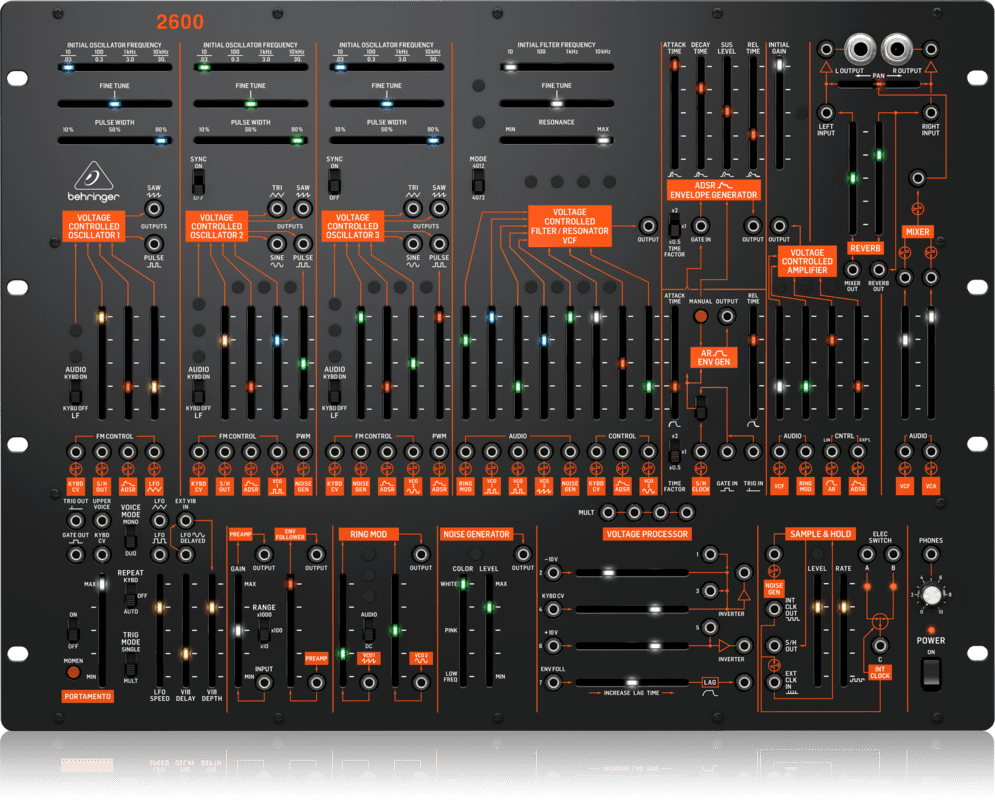The width and height of the screenshot is (995, 800).
Task: Flip the TRIG MODE SINGLE/MULT switch
Action: 130,664
